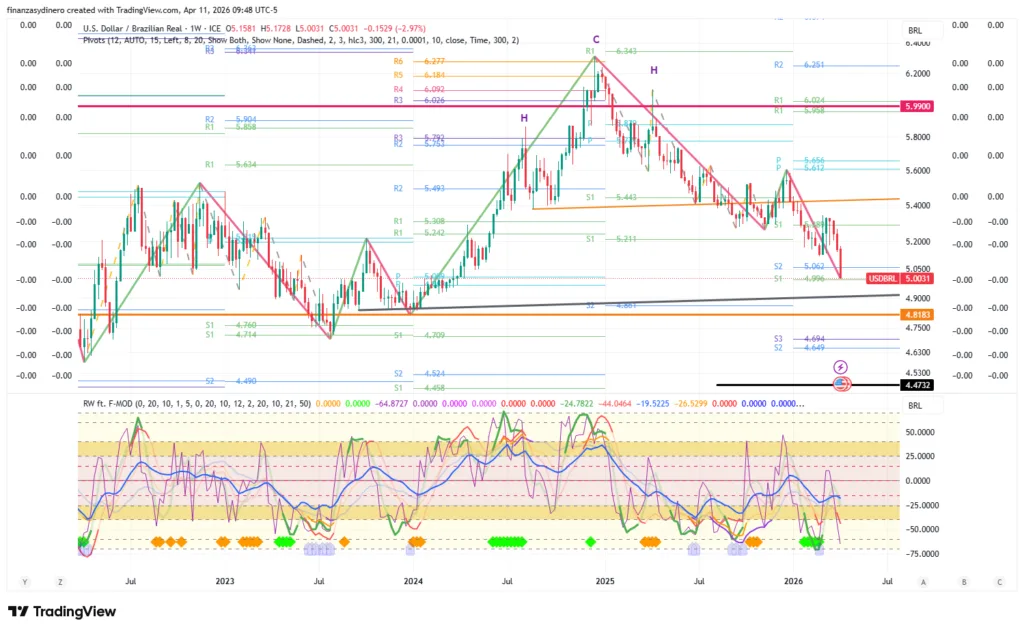Click the TradingView logo
1024x632 pixels.
coord(62,611)
